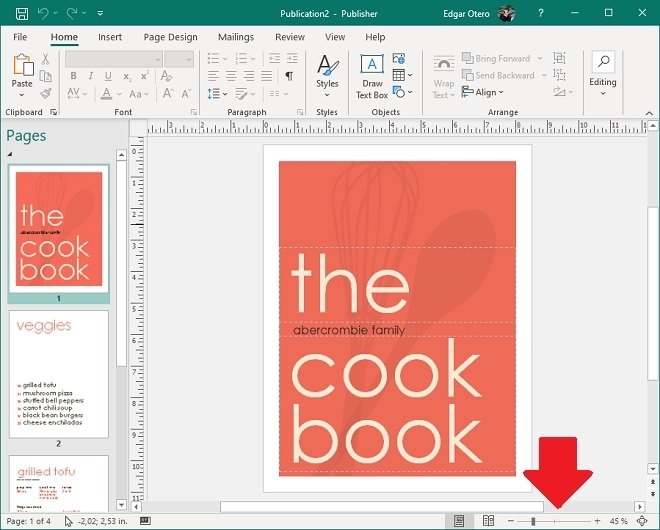Screen dimensions: 660x530
Task: Collapse the Pages navigation pane arrow
Action: (10, 154)
